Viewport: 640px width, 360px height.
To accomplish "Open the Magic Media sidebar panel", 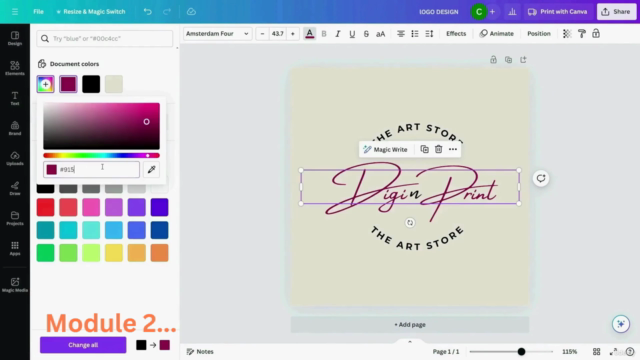I will pos(15,284).
